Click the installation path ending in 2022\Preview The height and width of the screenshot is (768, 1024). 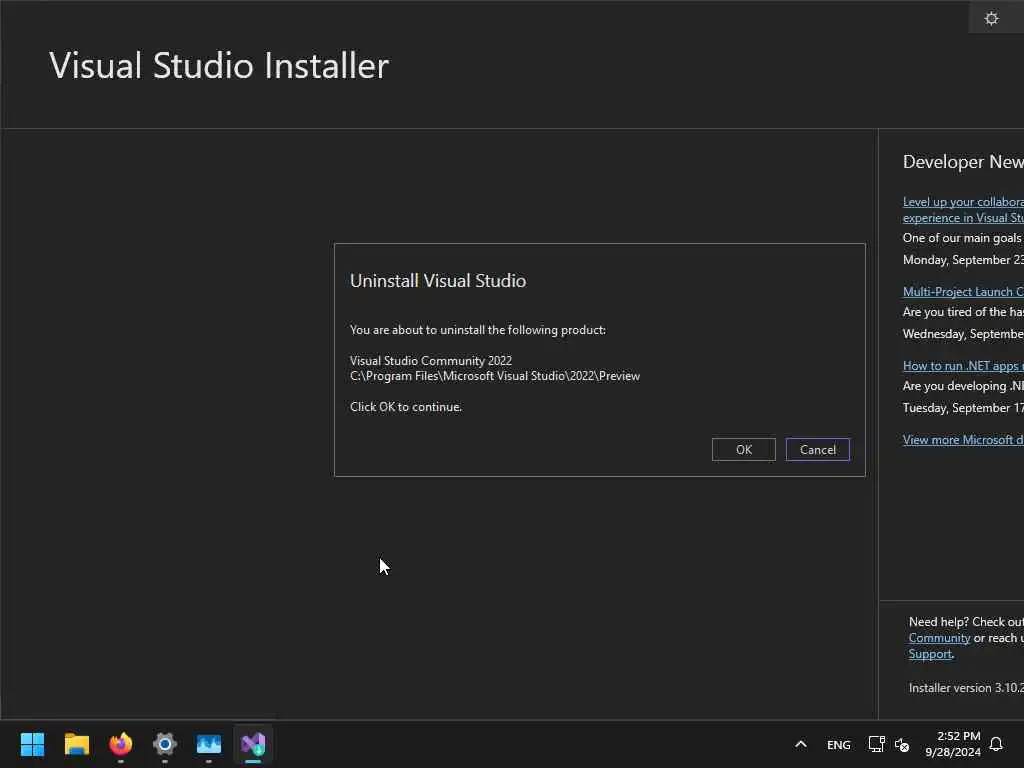click(494, 376)
